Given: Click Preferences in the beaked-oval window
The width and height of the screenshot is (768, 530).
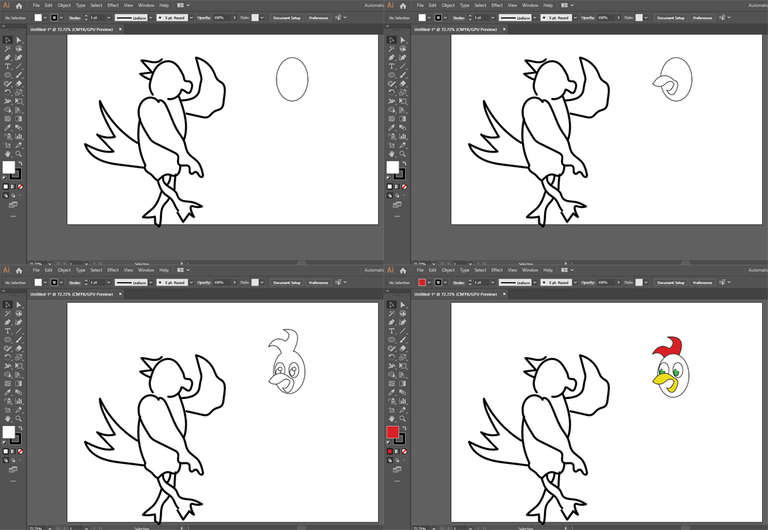Looking at the screenshot, I should (702, 18).
